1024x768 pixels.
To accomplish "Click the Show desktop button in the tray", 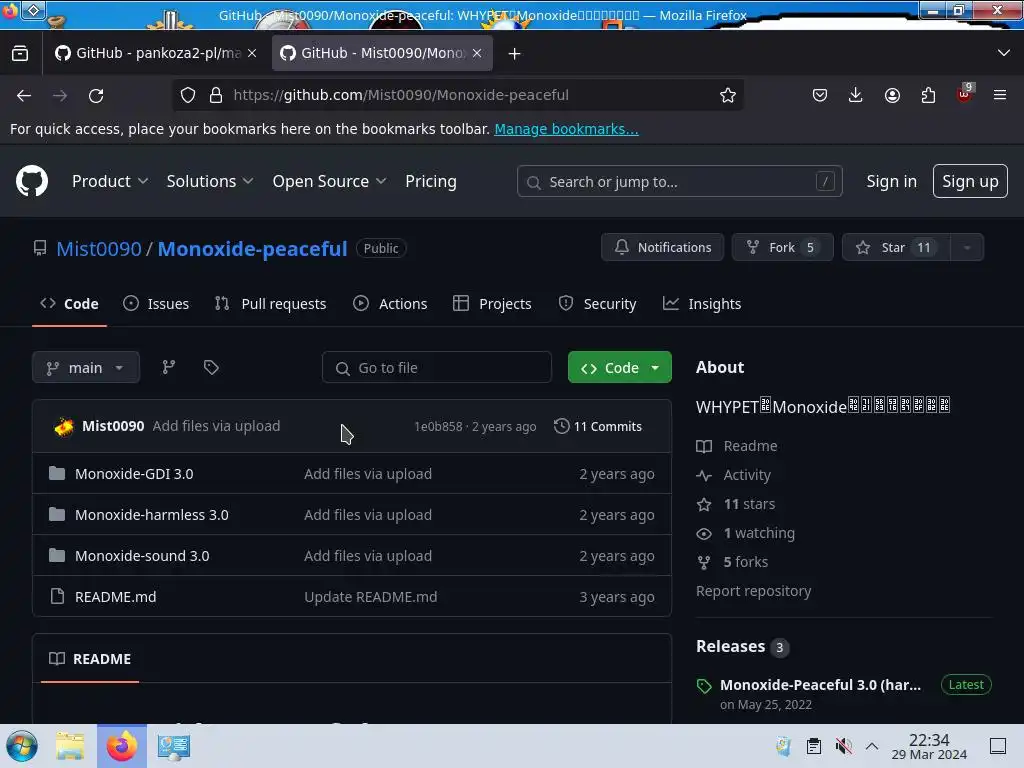I will click(998, 746).
